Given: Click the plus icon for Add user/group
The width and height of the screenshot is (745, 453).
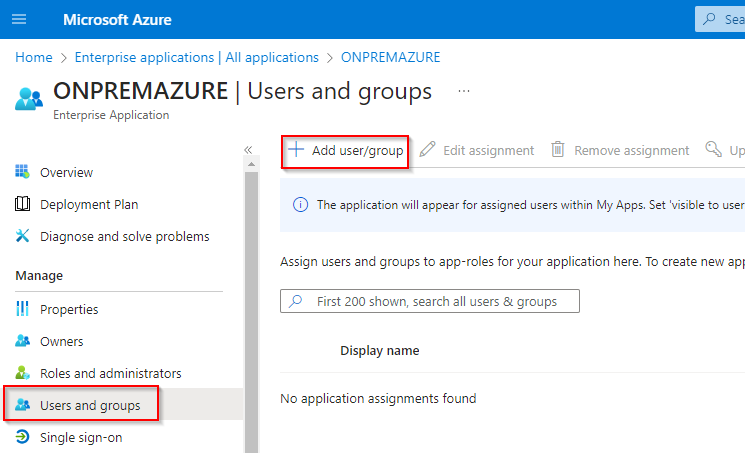Looking at the screenshot, I should pos(296,149).
